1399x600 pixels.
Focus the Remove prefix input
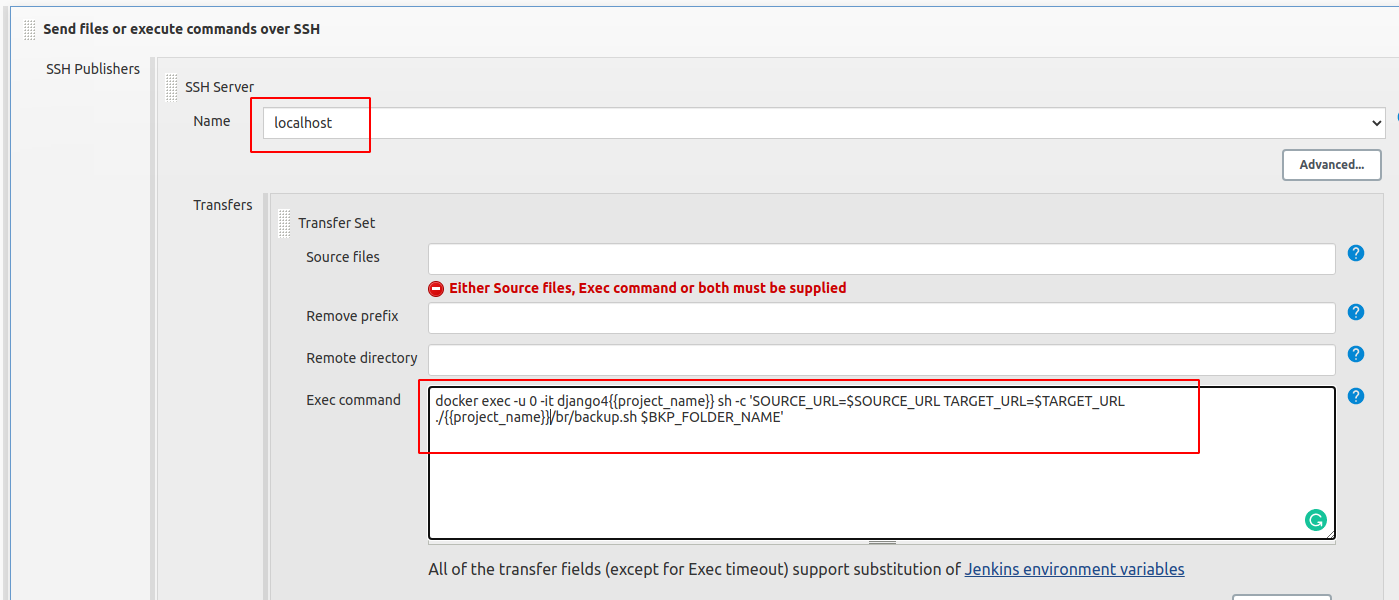[x=881, y=318]
